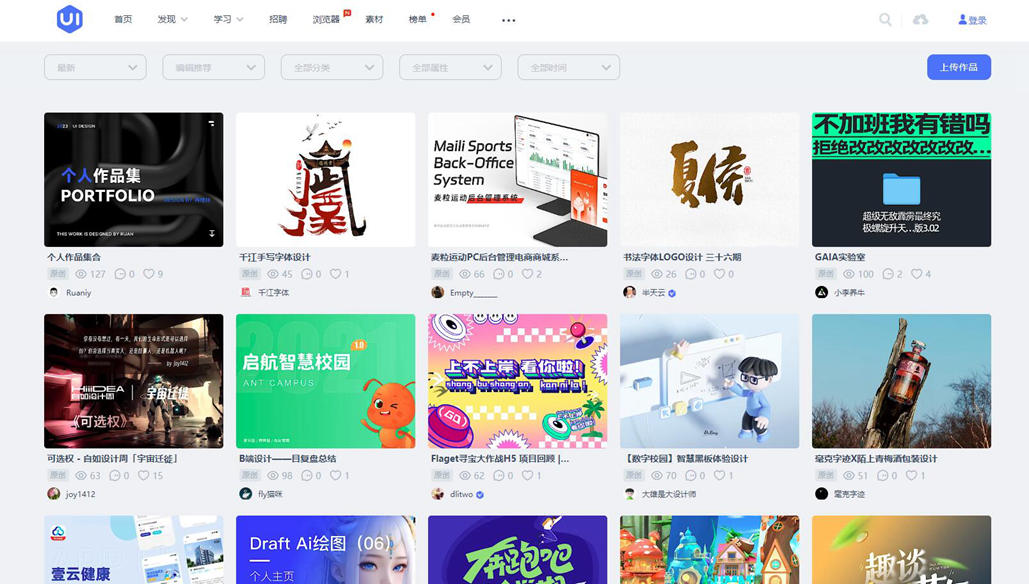1029x584 pixels.
Task: Open the 上不上岸看你啦 colorful thumbnail
Action: pos(518,381)
